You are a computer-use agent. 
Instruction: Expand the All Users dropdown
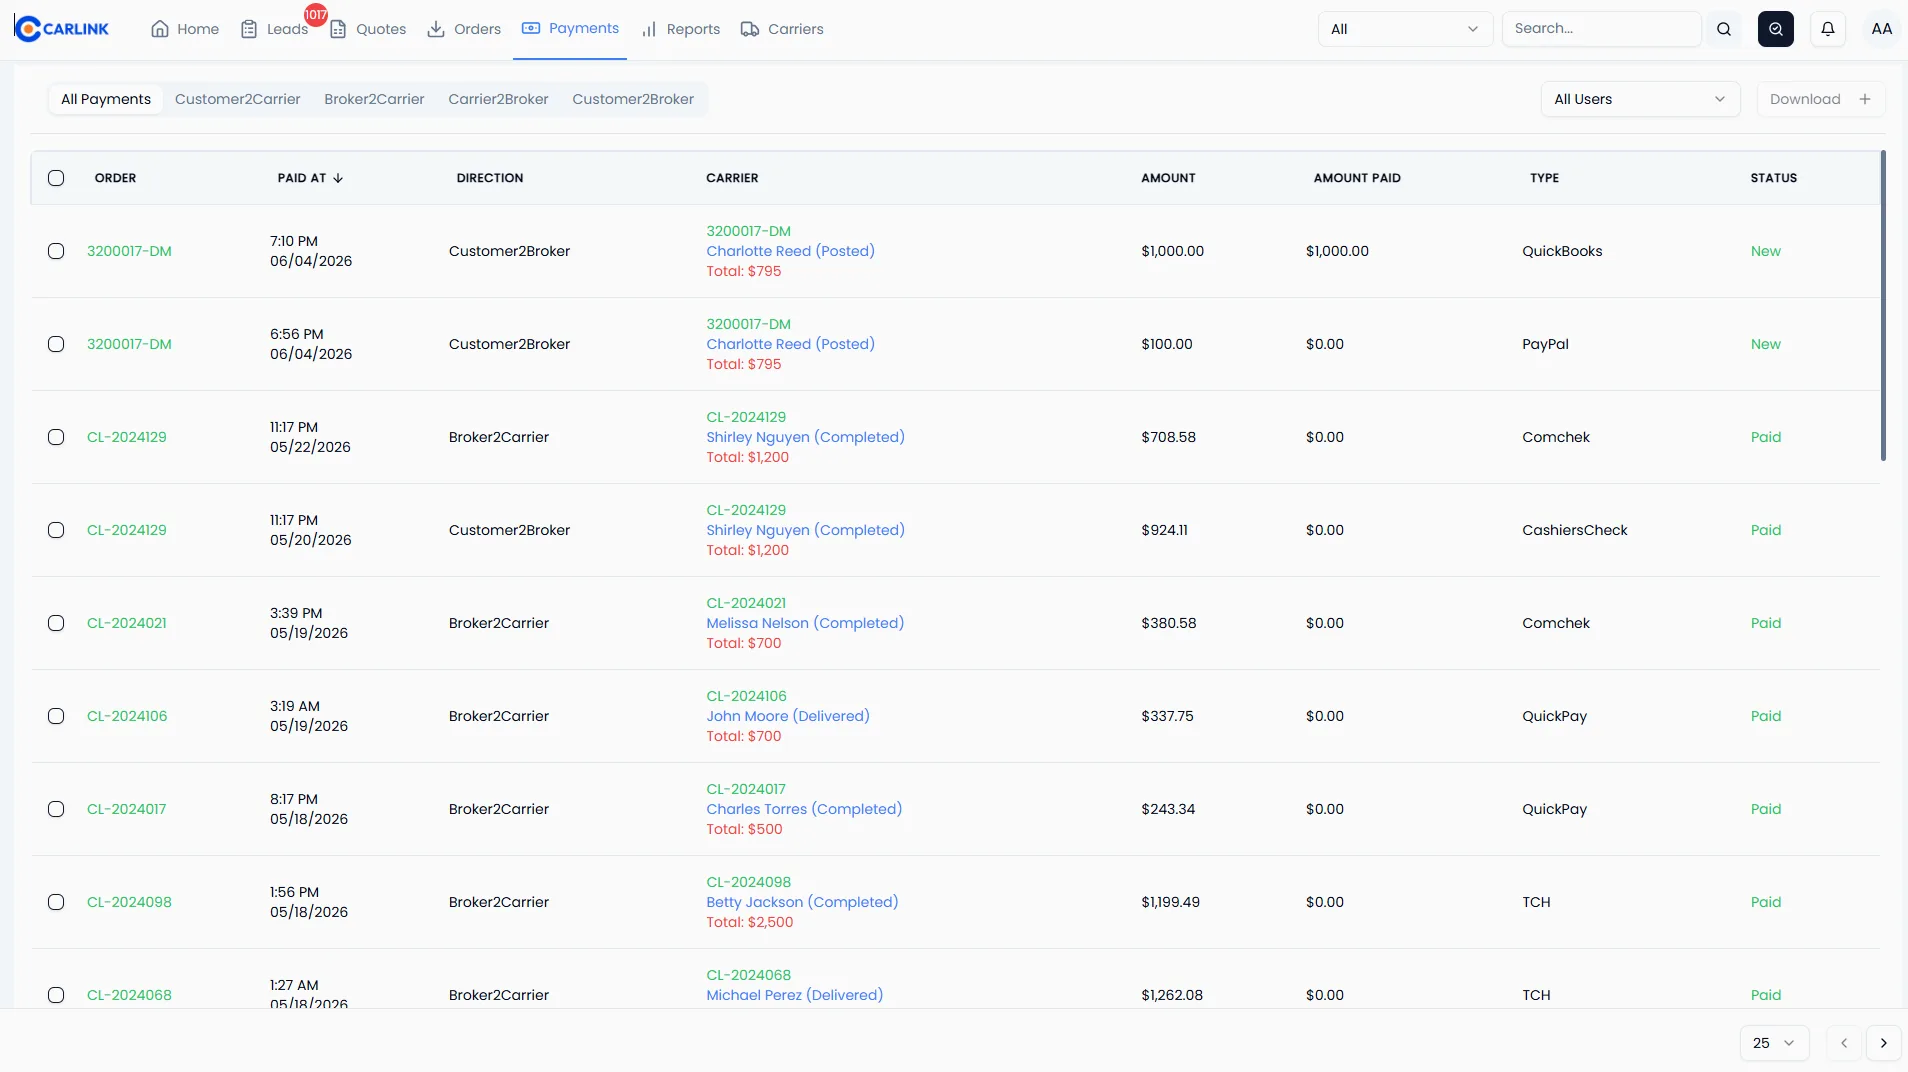pos(1640,99)
